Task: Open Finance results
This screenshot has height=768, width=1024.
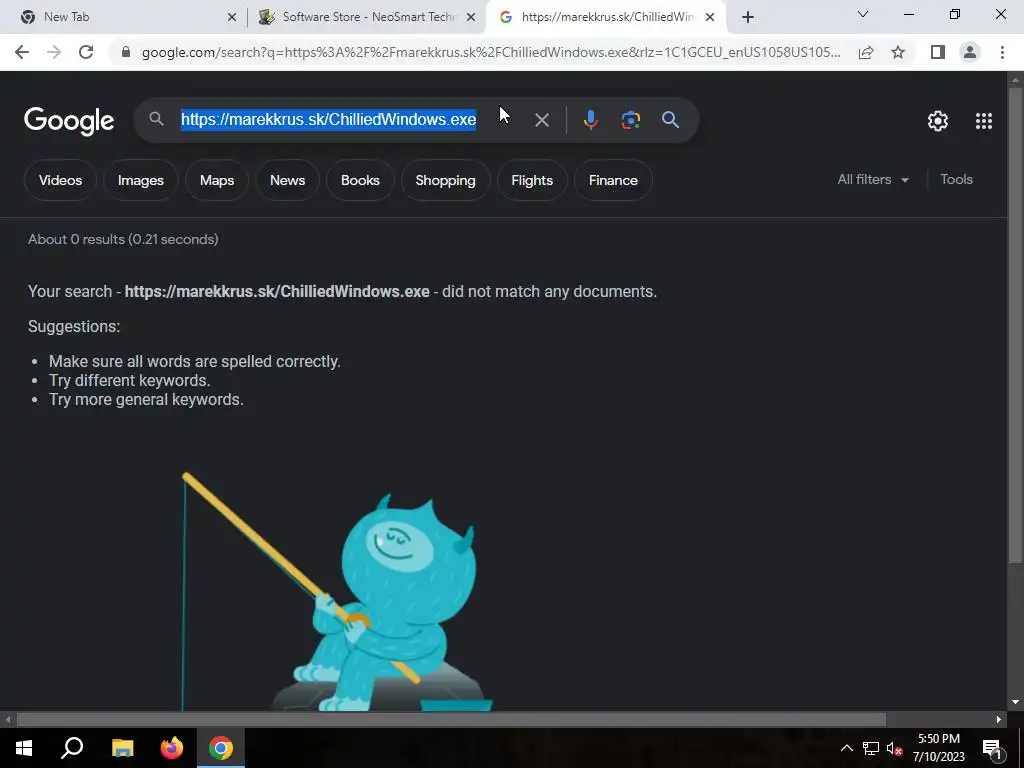Action: tap(613, 180)
